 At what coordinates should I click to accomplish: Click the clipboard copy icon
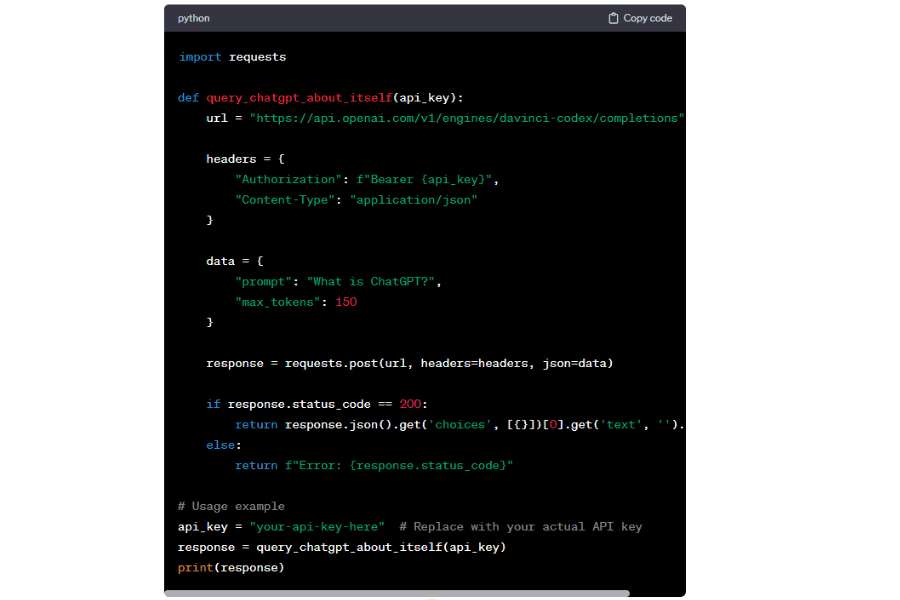click(613, 18)
